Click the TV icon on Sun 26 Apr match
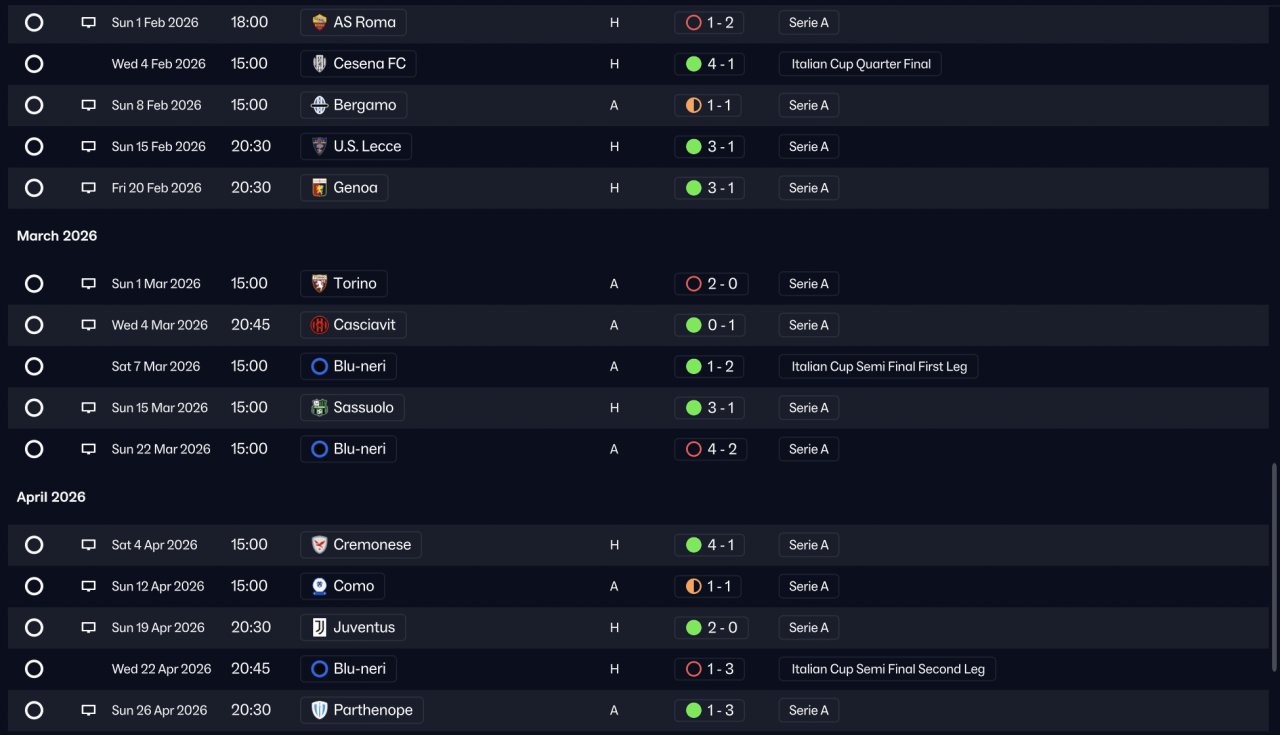The image size is (1280, 735). click(x=89, y=710)
